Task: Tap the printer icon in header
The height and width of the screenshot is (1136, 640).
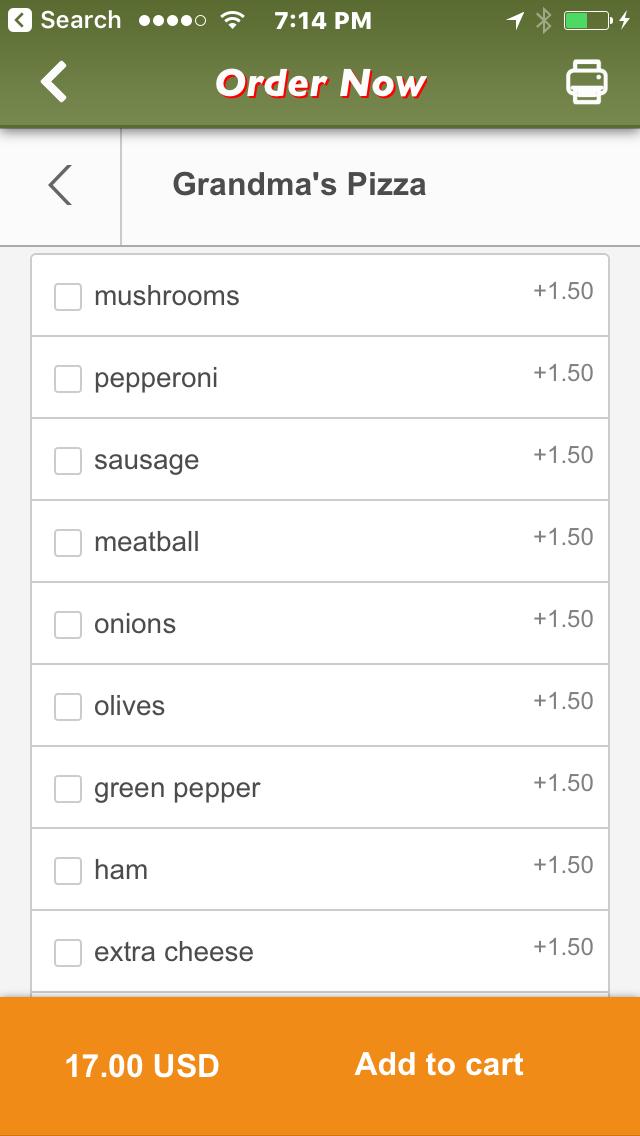Action: [x=587, y=82]
